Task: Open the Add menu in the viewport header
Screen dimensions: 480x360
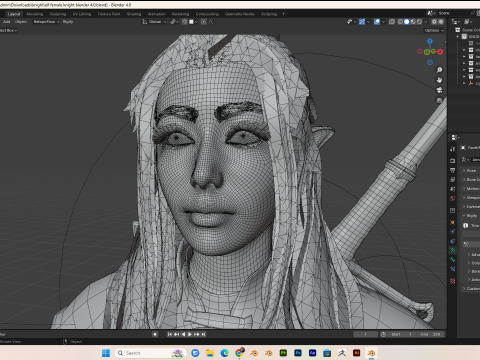Action: 7,22
